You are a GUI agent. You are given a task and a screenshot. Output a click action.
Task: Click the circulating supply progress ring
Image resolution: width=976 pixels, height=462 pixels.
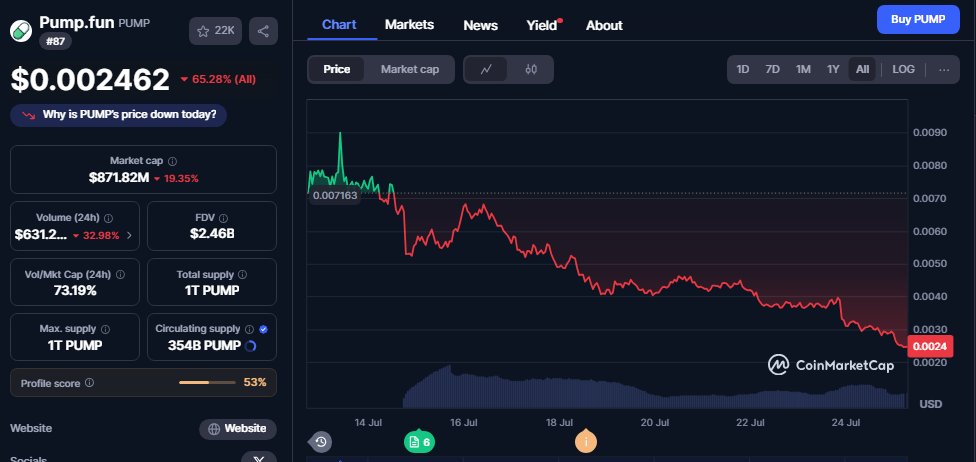(250, 346)
